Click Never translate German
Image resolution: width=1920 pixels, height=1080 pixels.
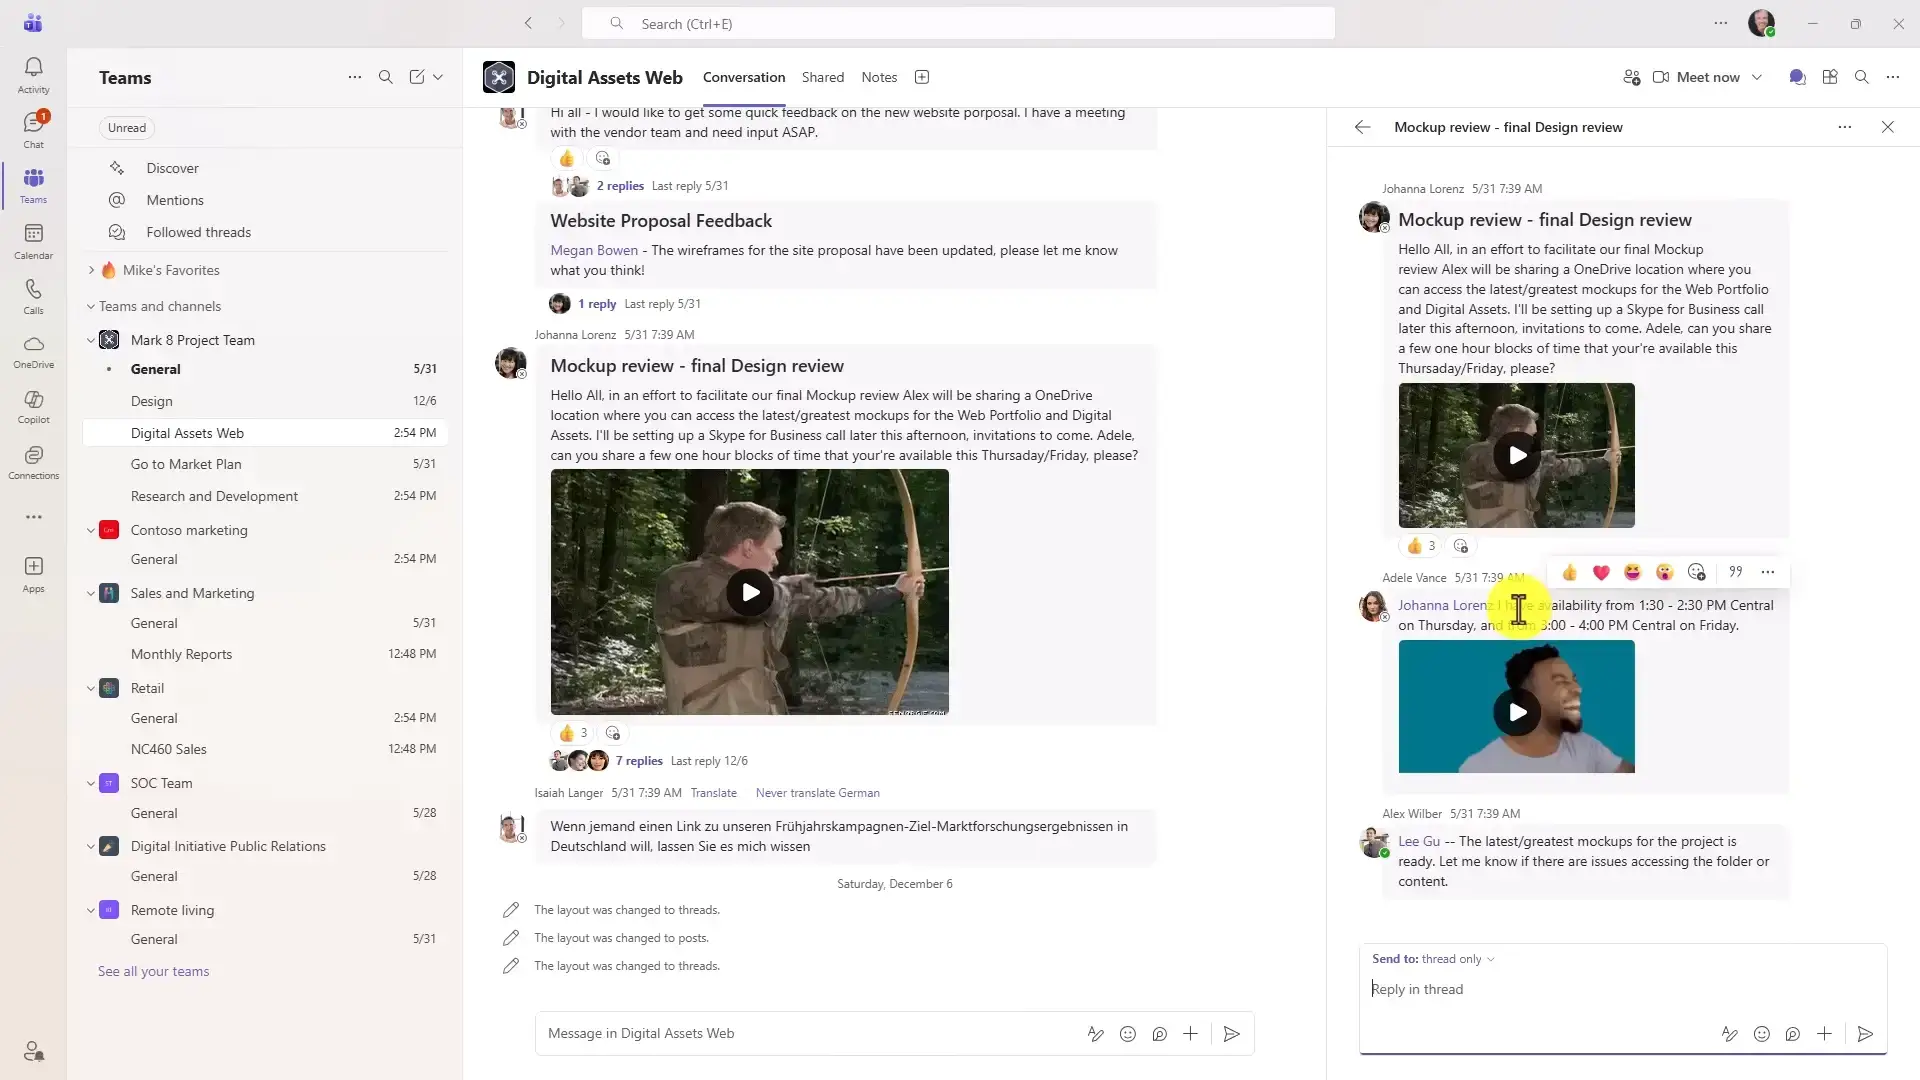coord(818,793)
